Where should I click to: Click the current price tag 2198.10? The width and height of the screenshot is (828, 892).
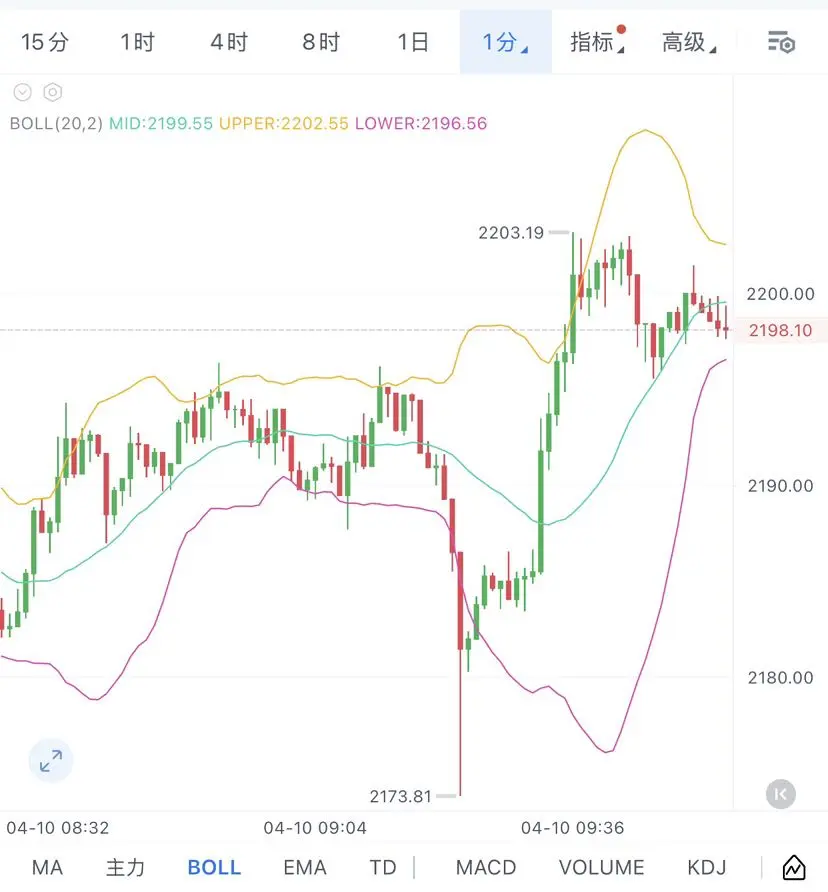point(780,330)
